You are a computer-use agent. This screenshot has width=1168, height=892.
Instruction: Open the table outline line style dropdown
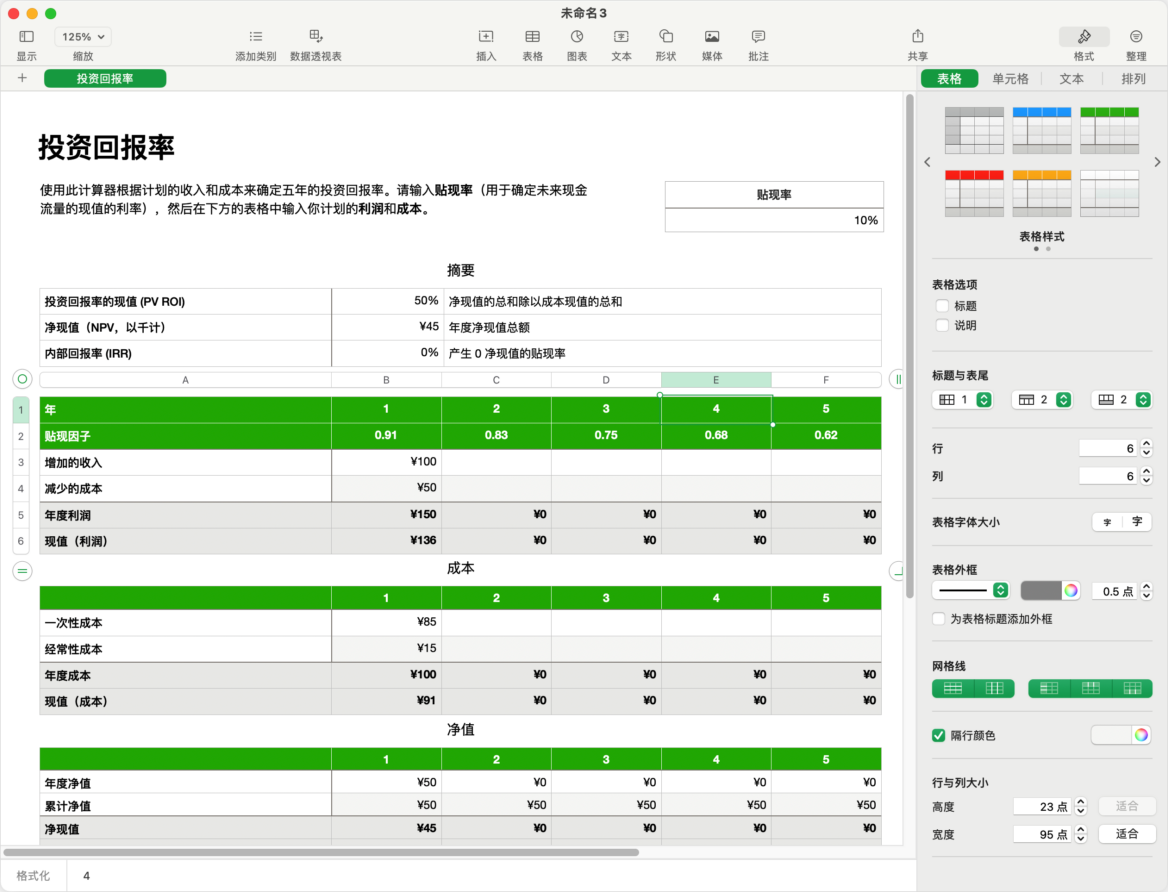tap(970, 590)
